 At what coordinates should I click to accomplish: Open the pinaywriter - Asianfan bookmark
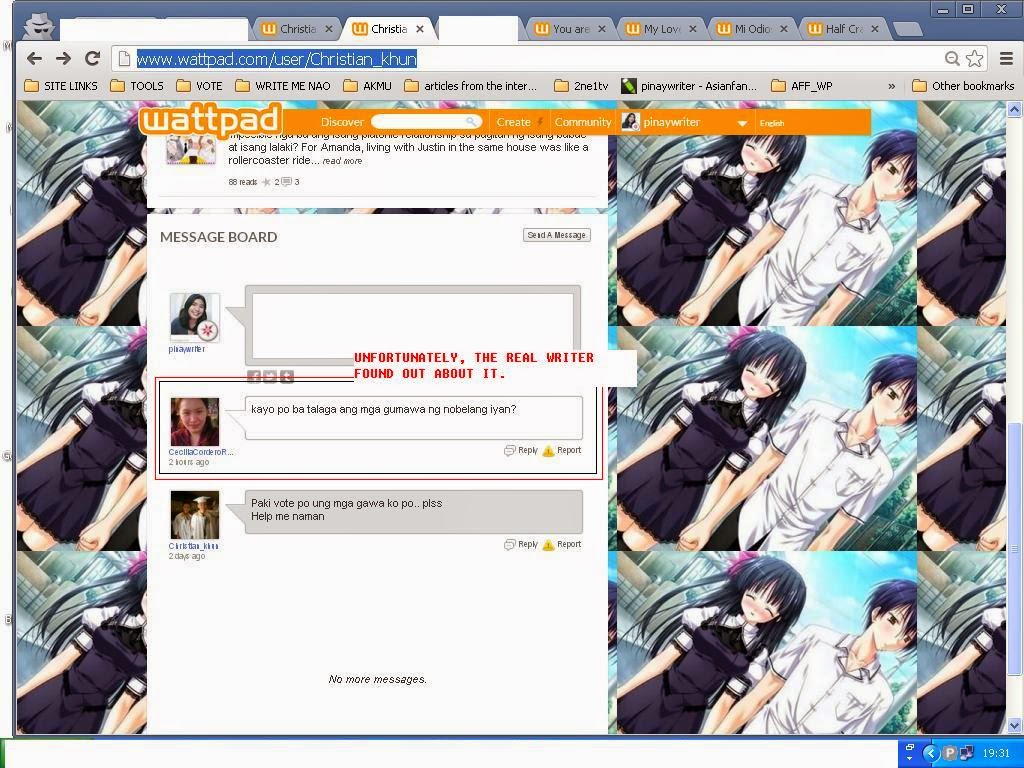[x=689, y=86]
